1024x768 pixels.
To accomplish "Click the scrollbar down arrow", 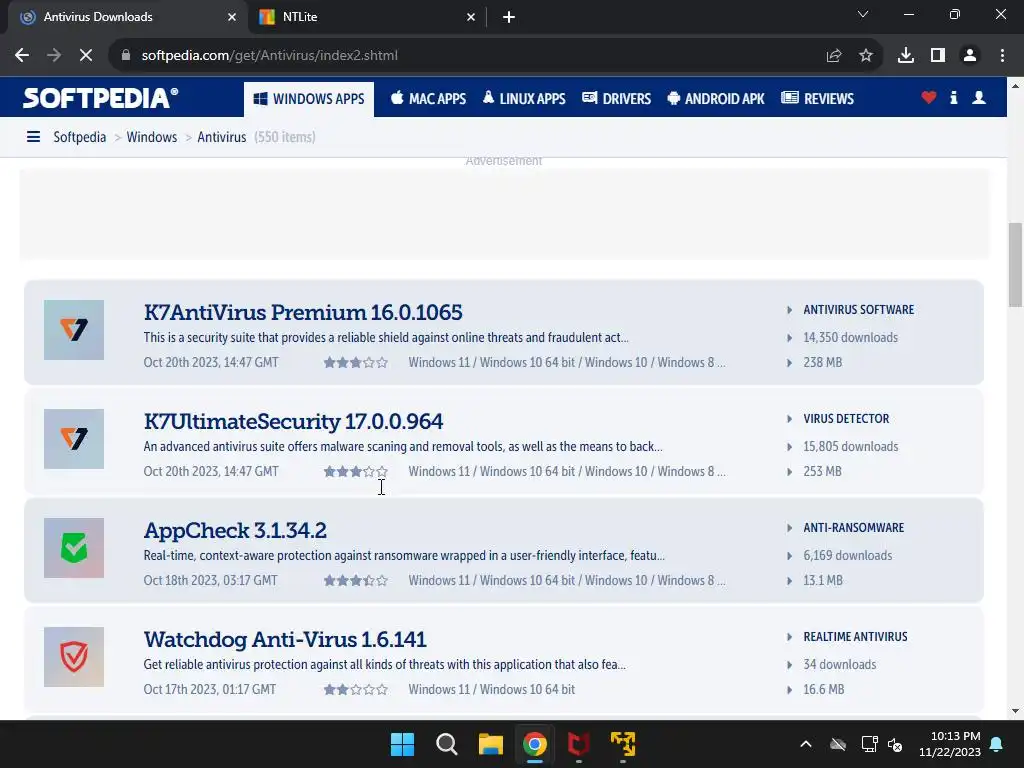I will coord(1015,711).
